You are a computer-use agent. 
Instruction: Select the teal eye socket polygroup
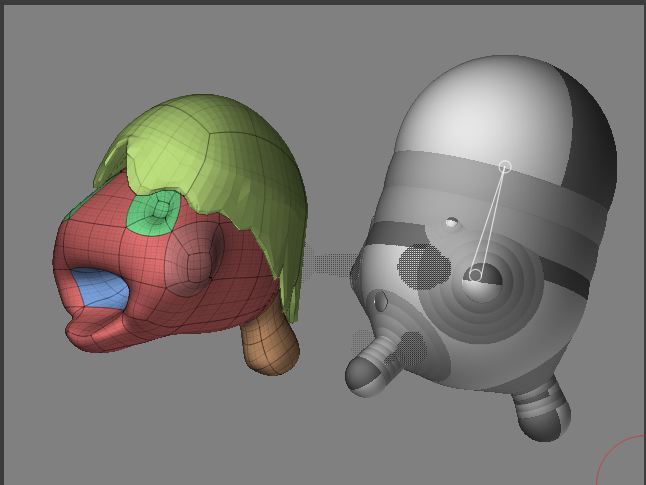[153, 214]
